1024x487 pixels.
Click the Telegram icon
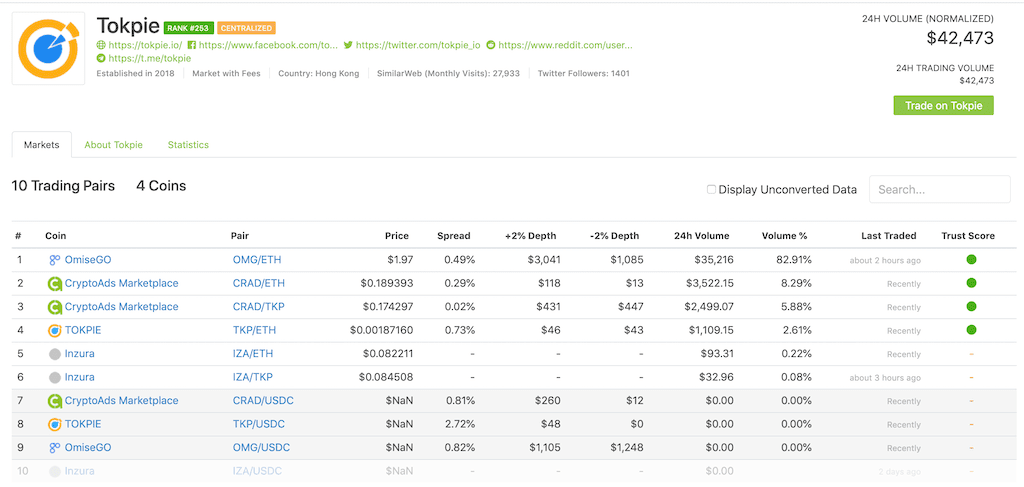101,58
